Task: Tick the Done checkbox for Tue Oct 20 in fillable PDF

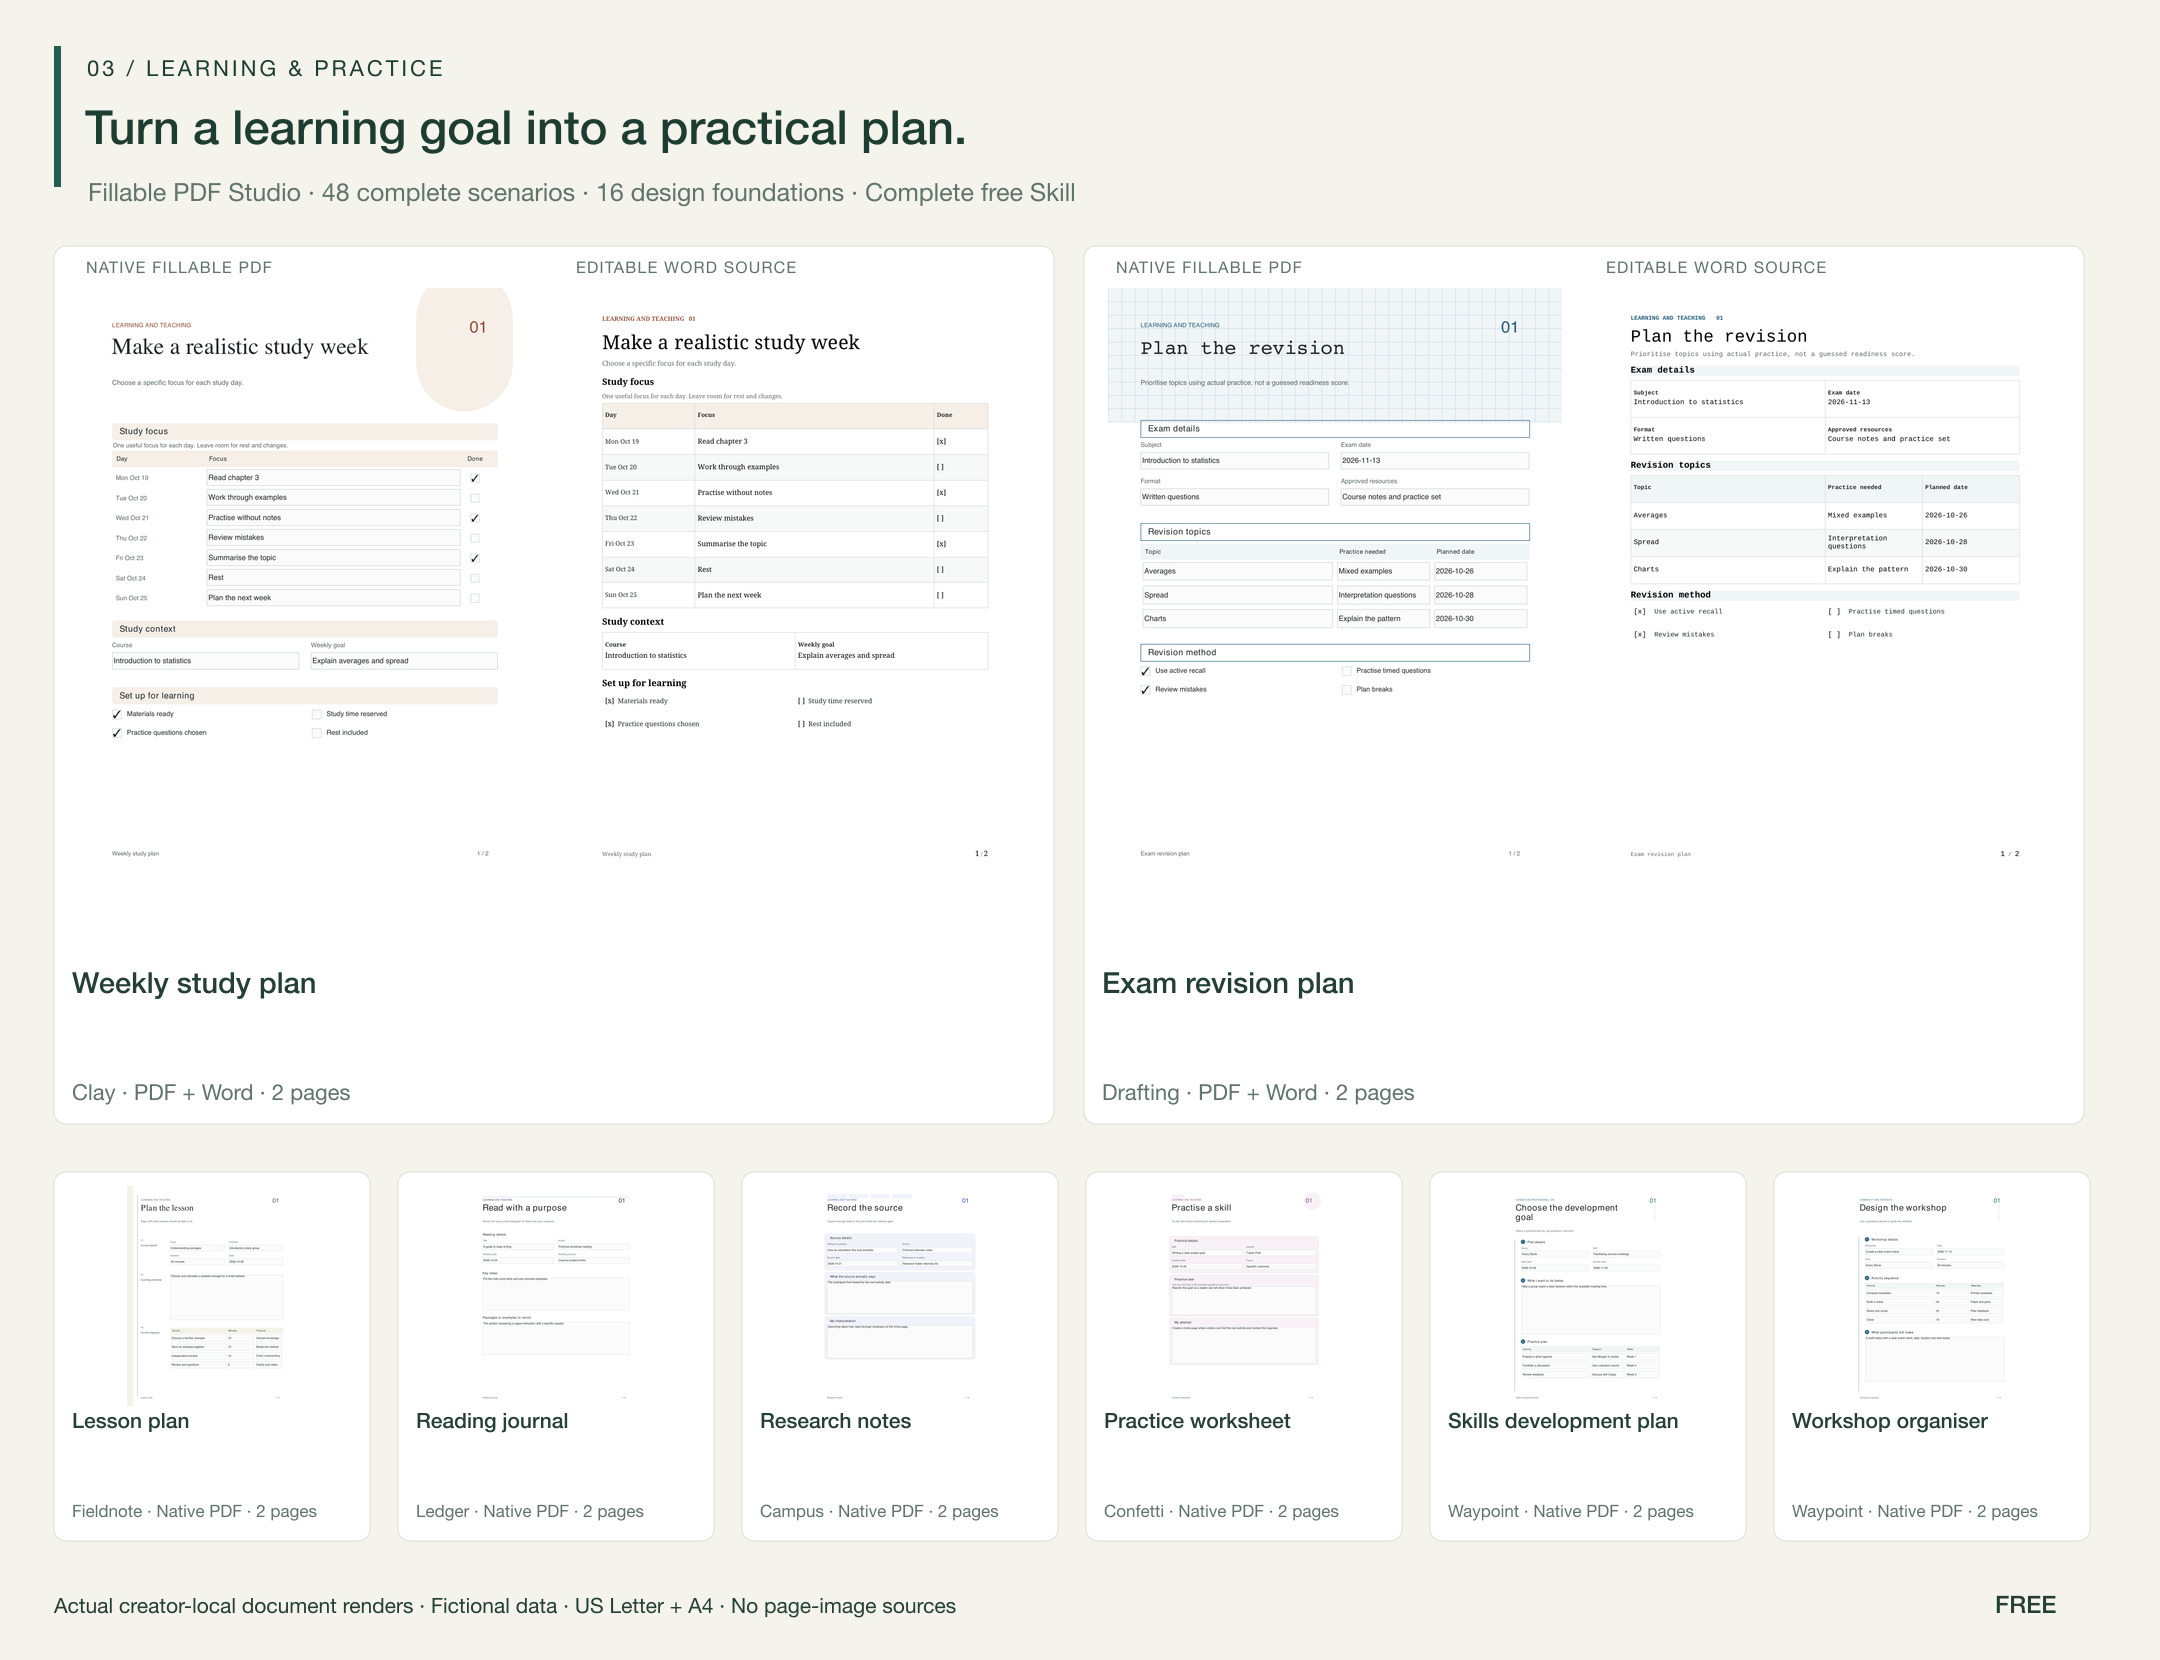Action: click(475, 498)
